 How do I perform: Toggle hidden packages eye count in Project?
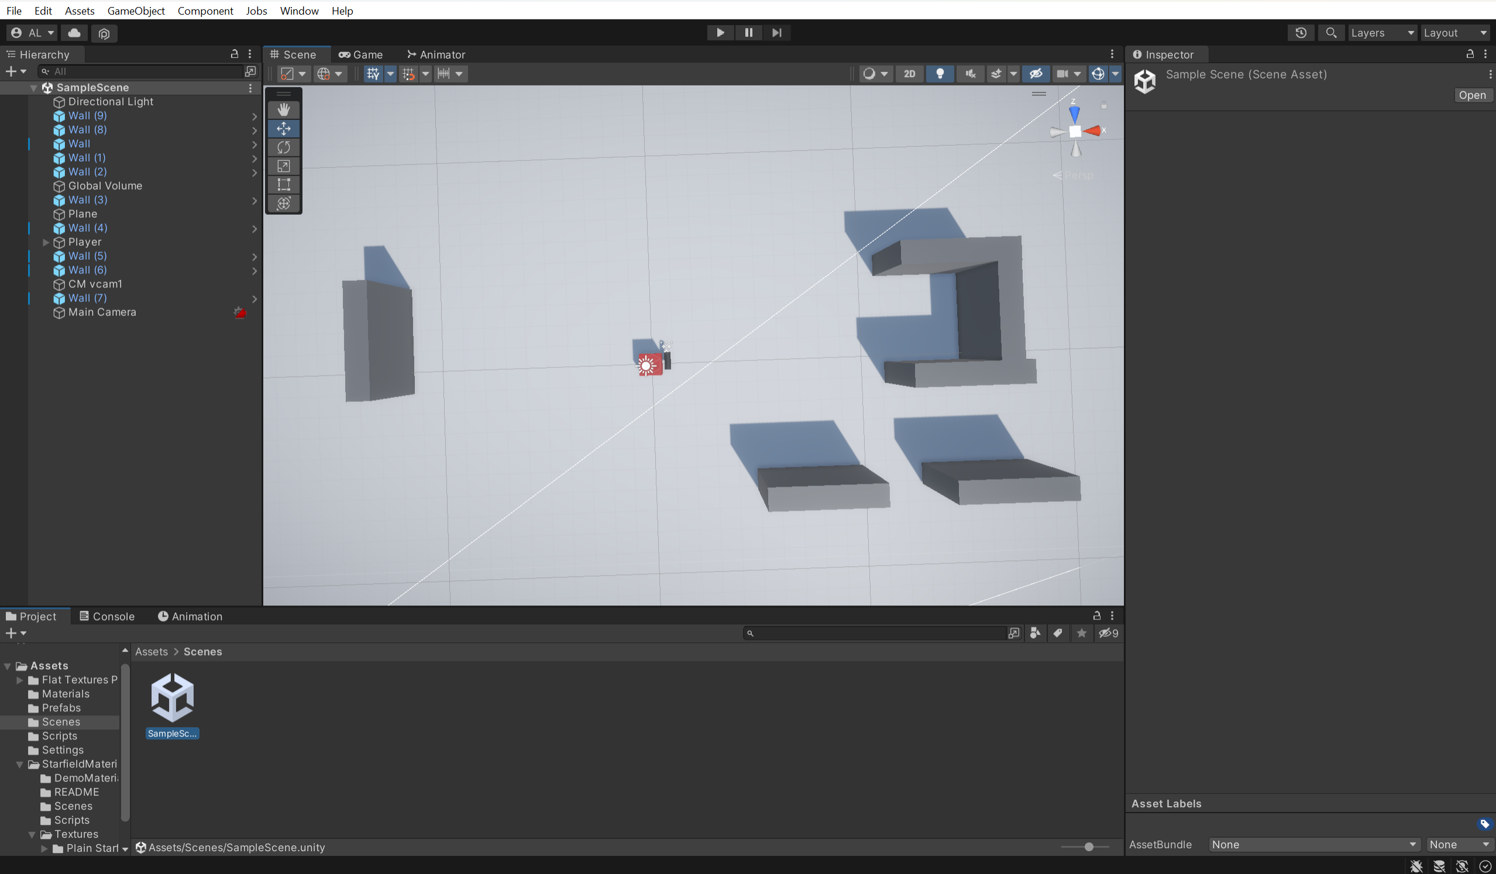coord(1109,633)
